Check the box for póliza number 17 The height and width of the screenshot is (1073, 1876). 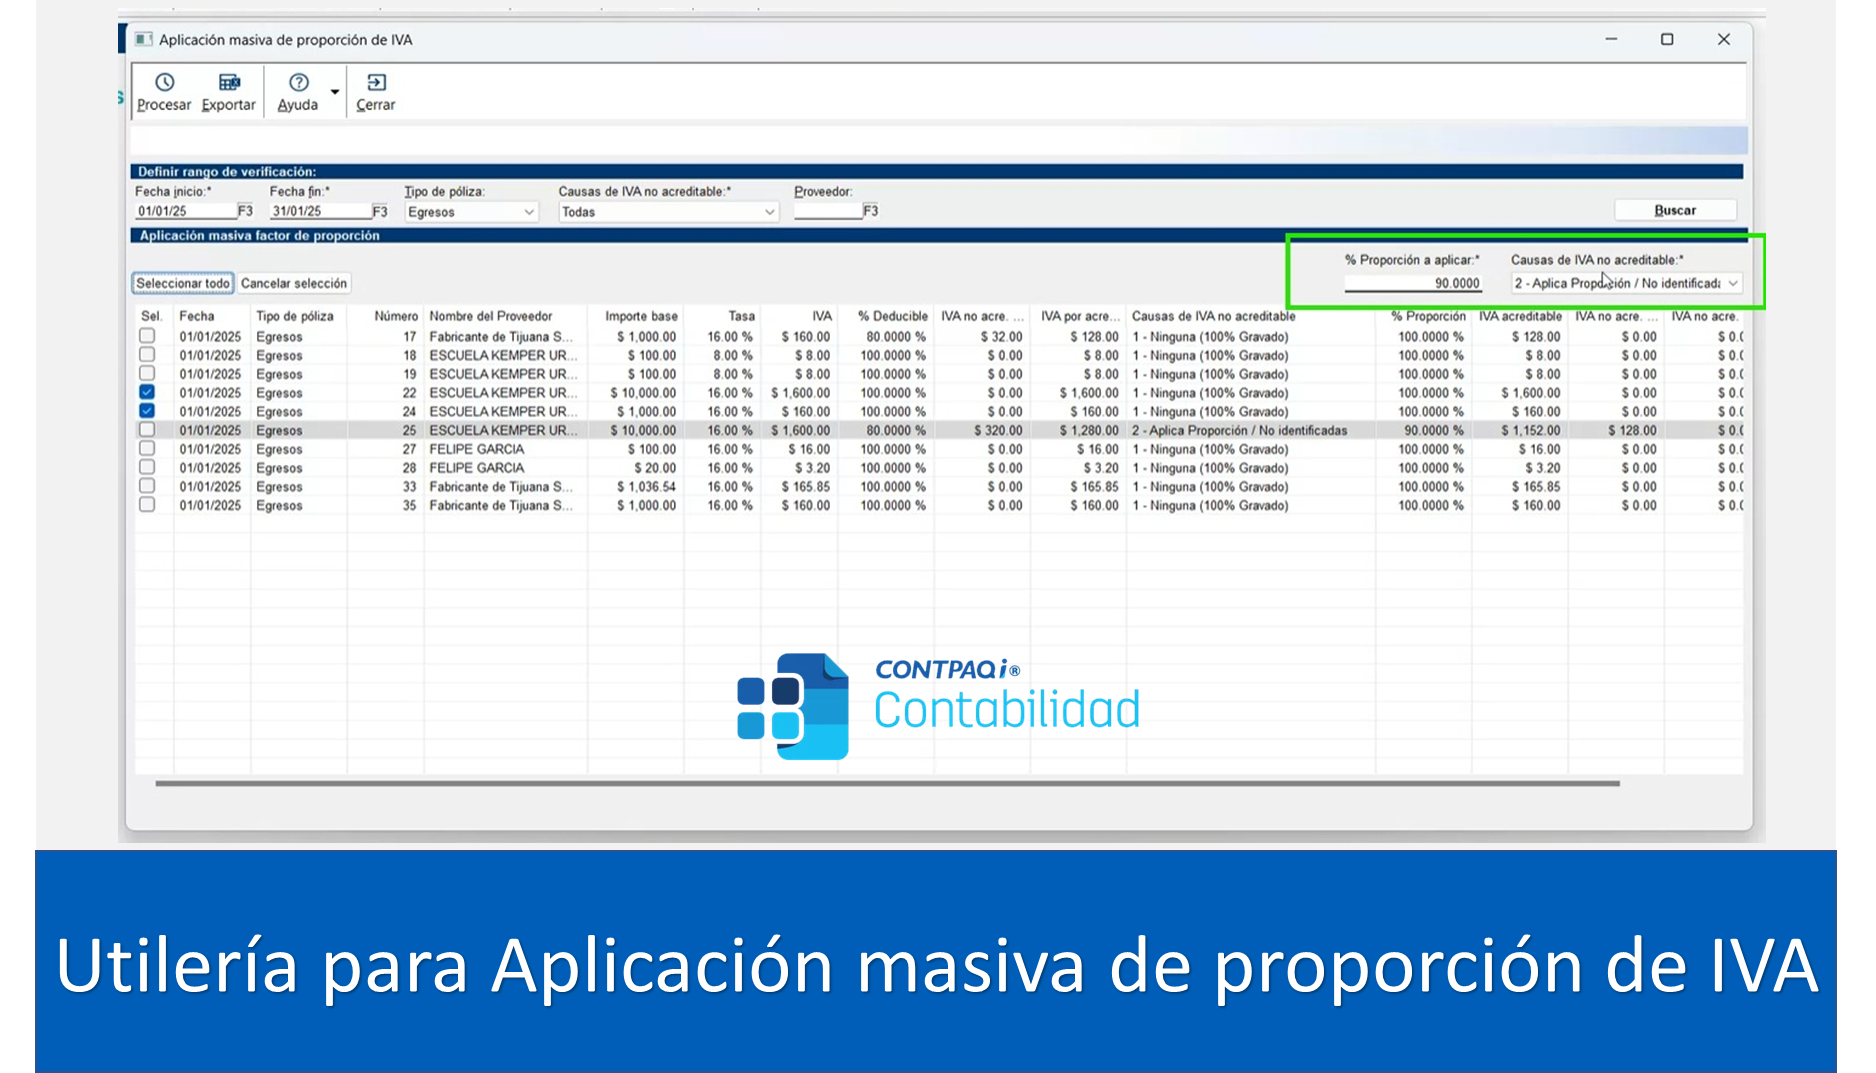147,337
